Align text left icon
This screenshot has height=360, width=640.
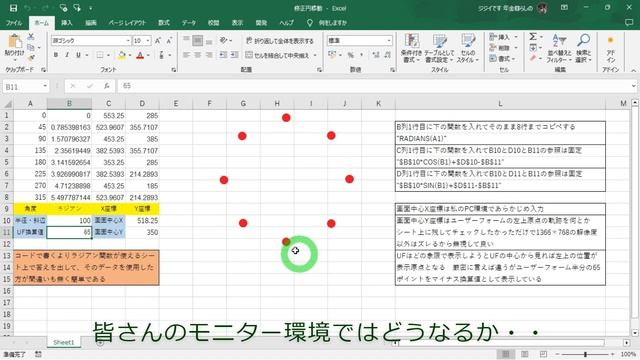point(187,55)
